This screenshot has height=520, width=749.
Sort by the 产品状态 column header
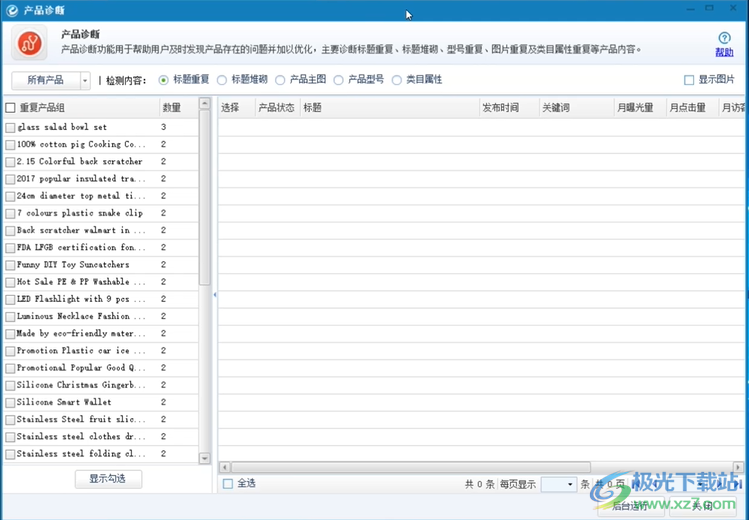tap(277, 108)
